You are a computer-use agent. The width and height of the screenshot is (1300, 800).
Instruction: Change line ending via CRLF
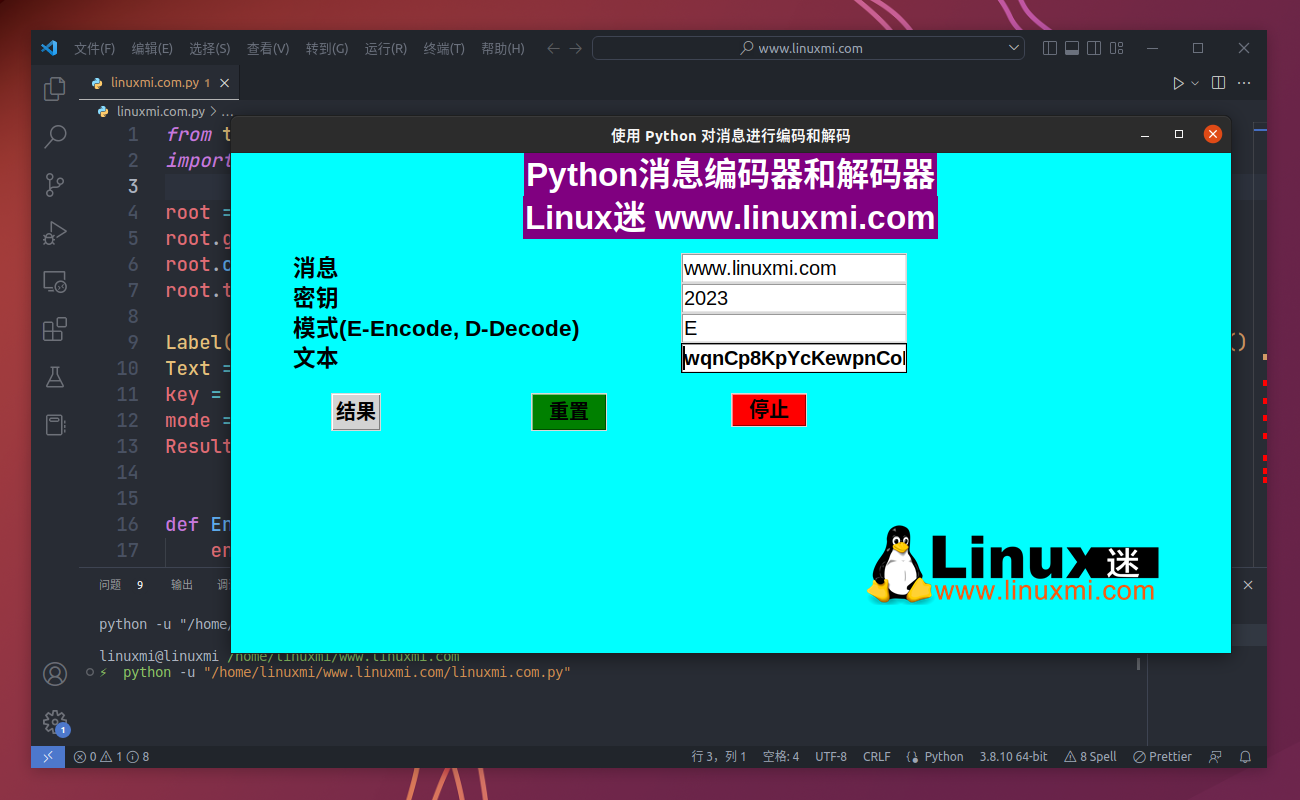pyautogui.click(x=877, y=757)
